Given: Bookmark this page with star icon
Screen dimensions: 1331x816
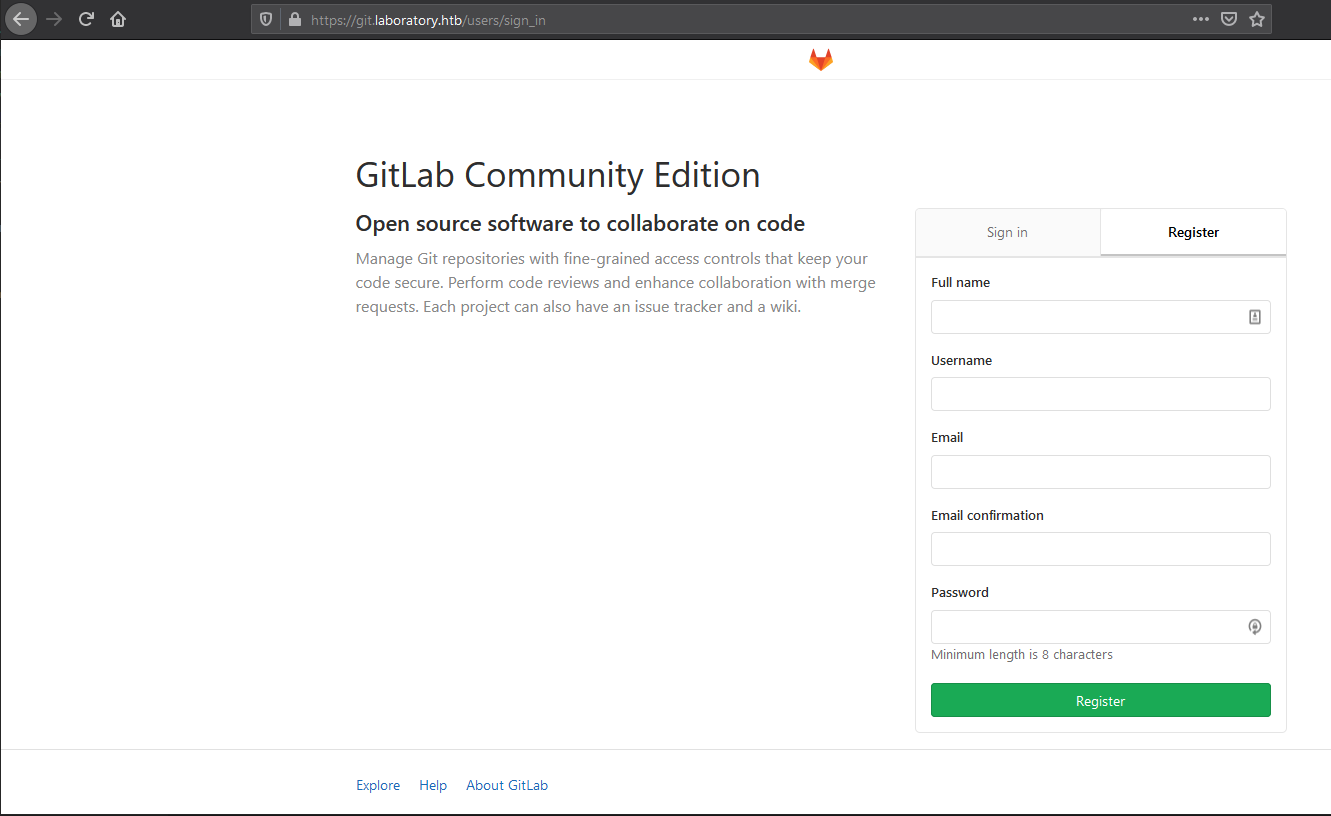Looking at the screenshot, I should point(1257,19).
